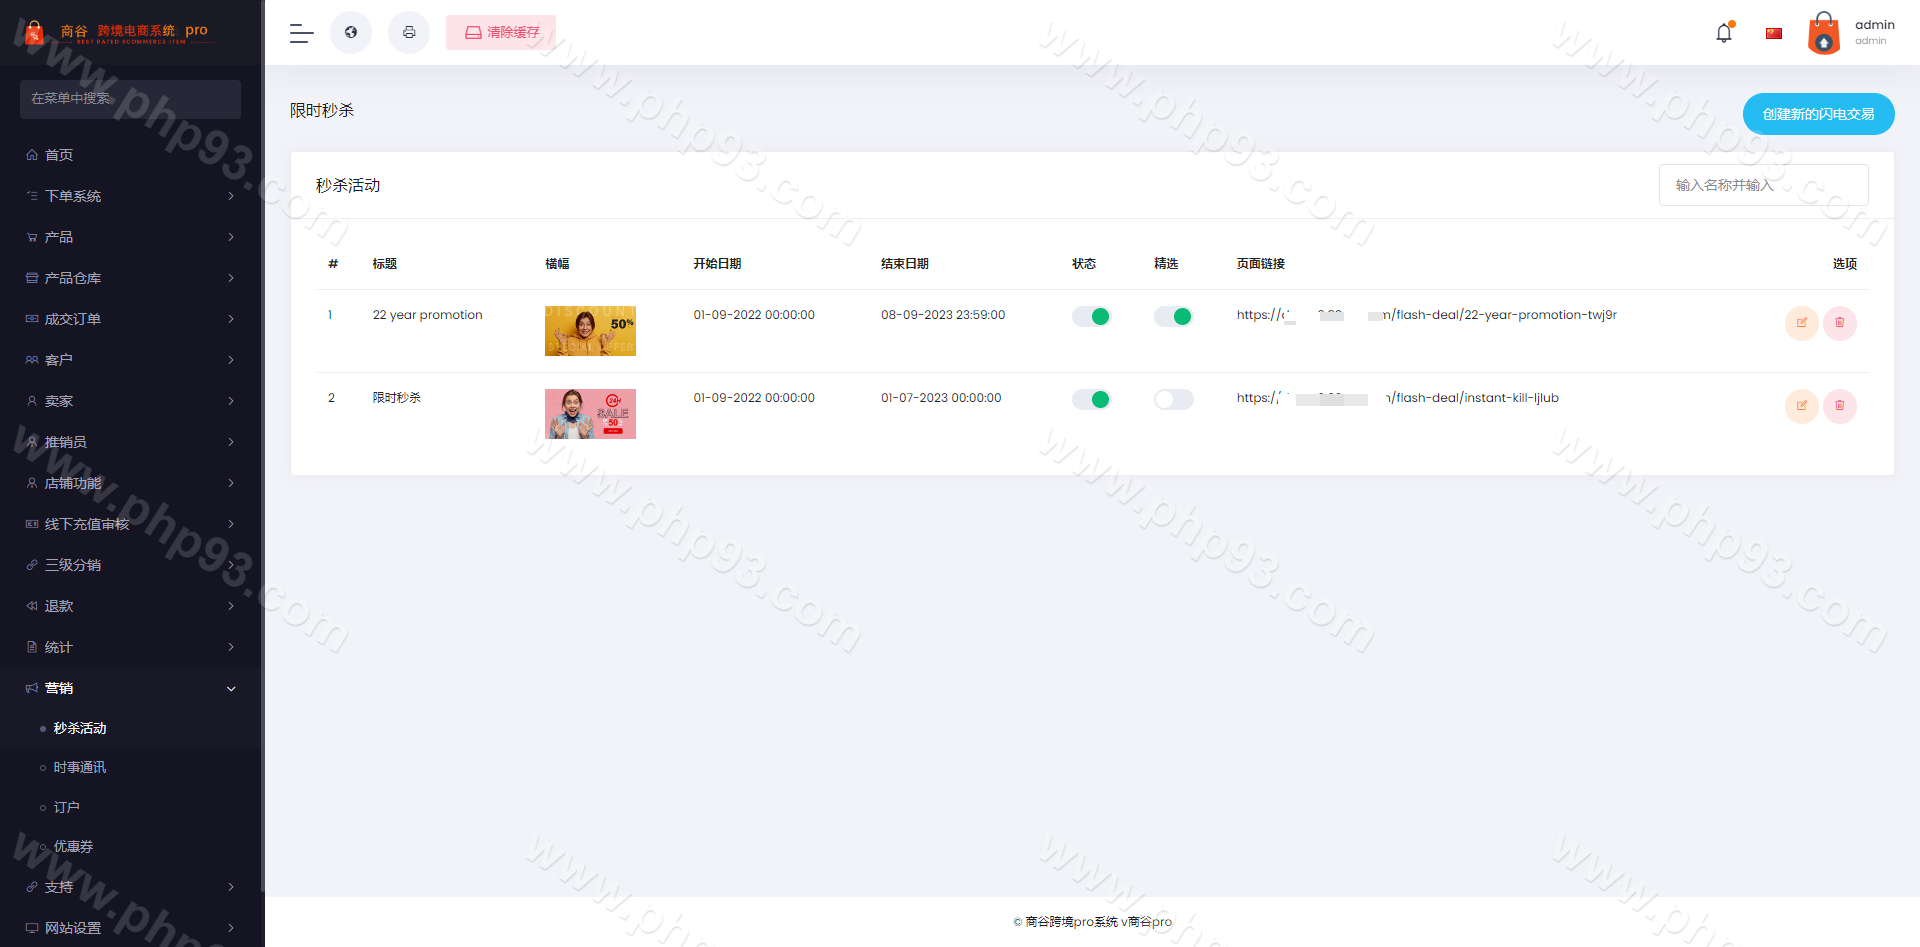Click the 清除缓存 button
This screenshot has height=947, width=1920.
tap(501, 33)
